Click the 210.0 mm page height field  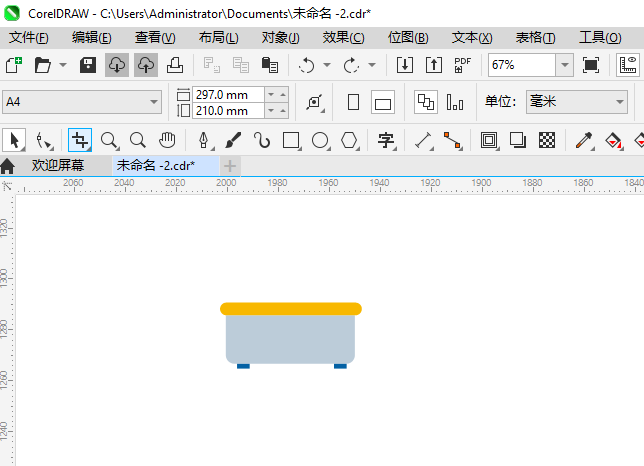(228, 110)
